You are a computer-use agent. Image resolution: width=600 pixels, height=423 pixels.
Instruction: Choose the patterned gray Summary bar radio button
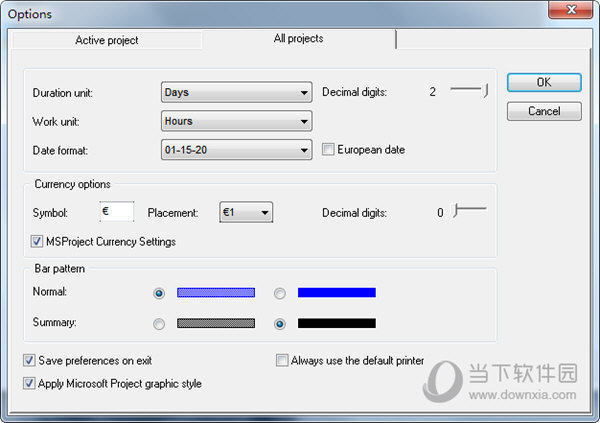tap(159, 324)
